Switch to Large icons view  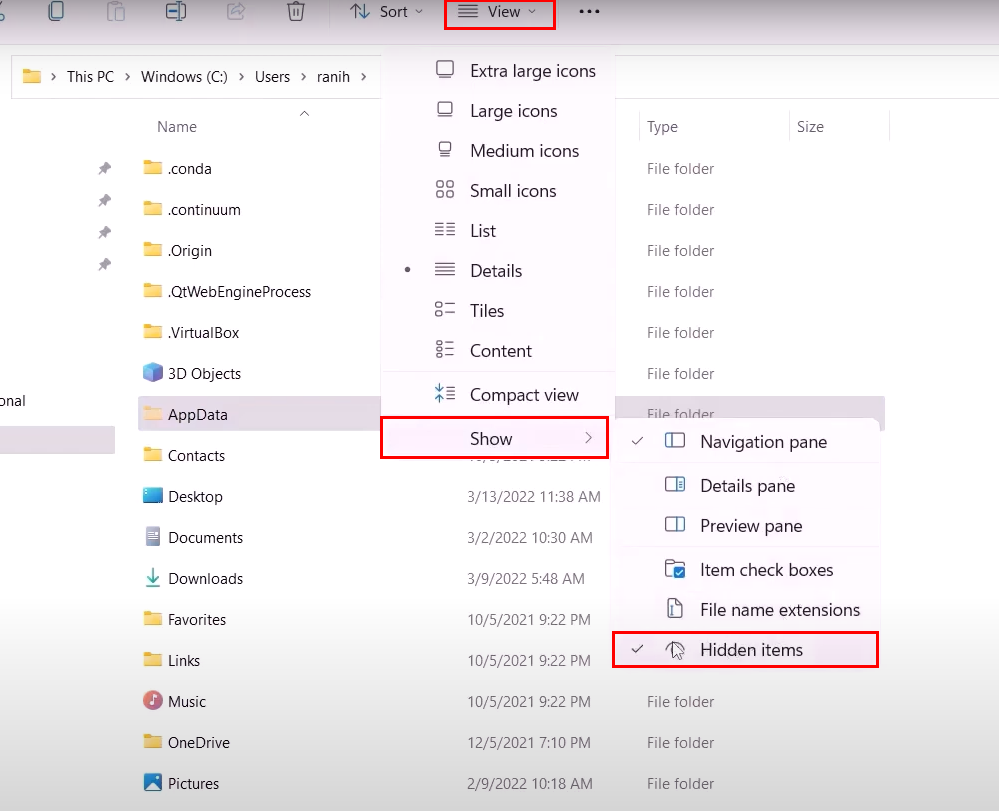point(513,110)
